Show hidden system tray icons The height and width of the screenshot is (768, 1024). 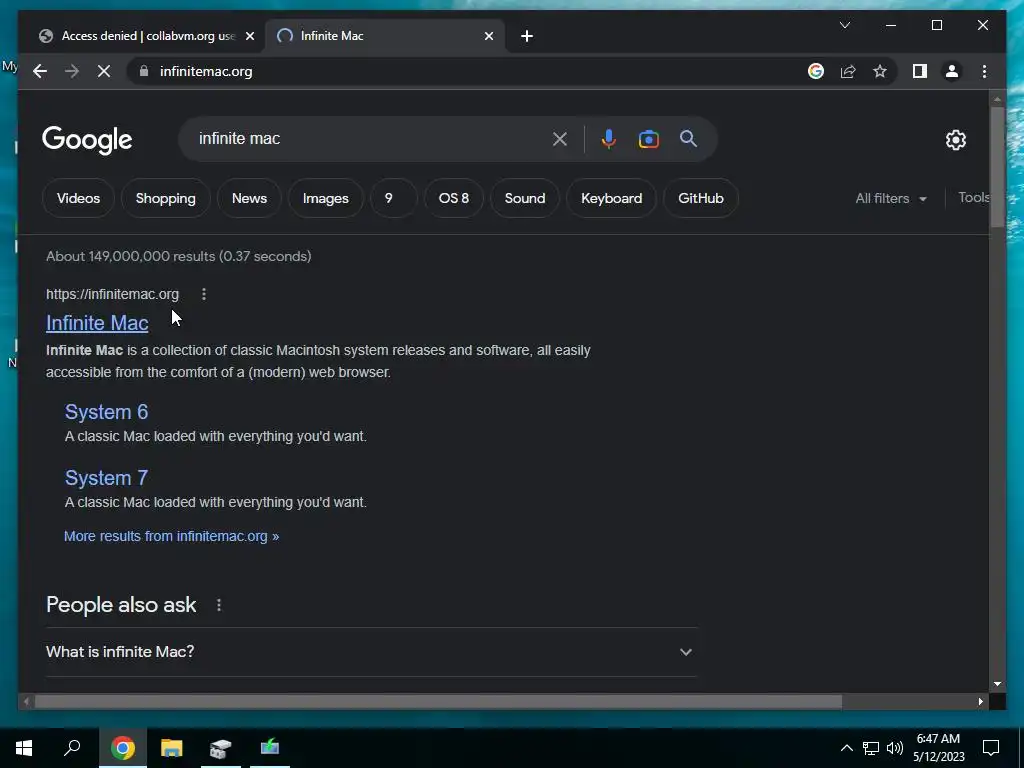pos(846,748)
